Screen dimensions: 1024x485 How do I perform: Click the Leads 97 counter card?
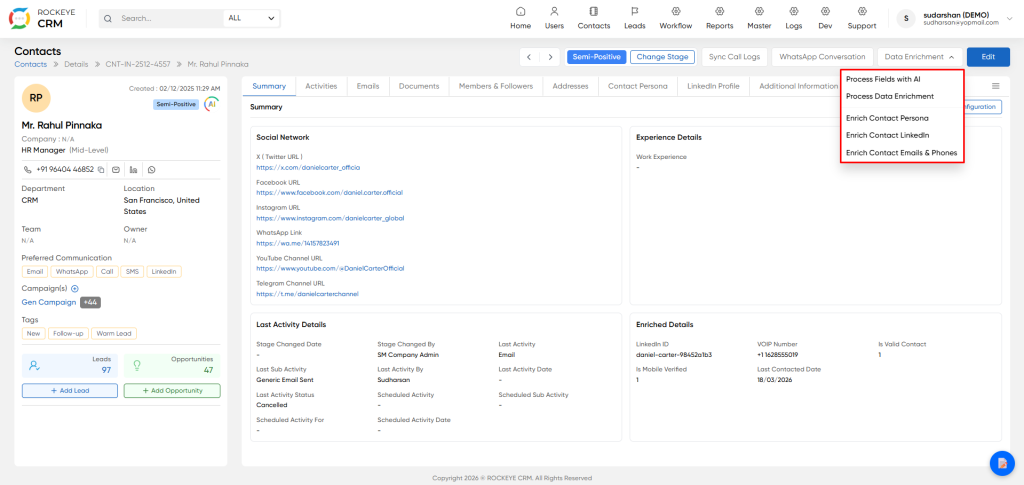pyautogui.click(x=70, y=366)
